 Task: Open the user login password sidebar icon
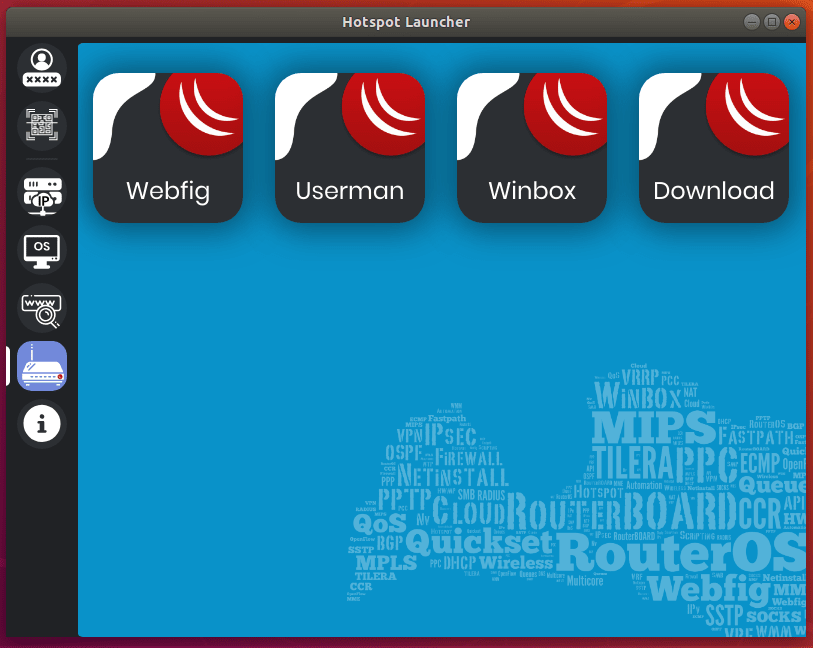tap(41, 68)
